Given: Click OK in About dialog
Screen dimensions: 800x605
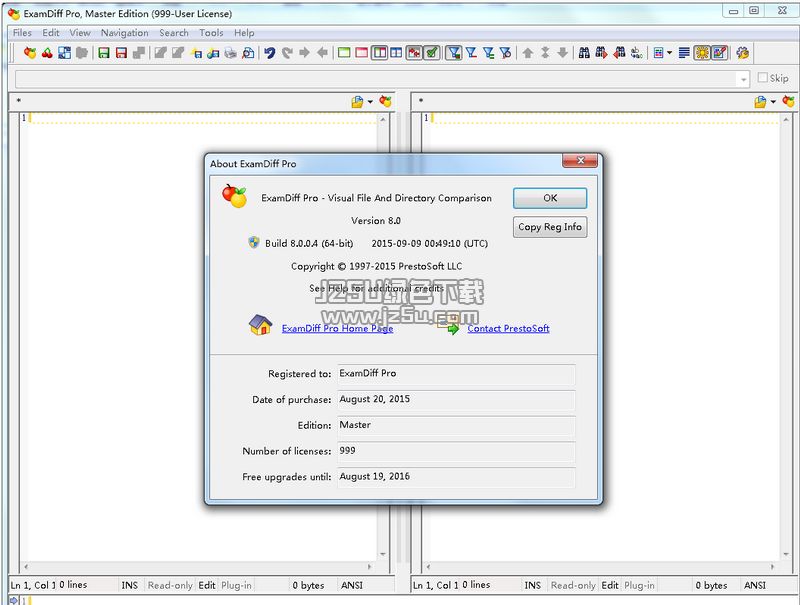Looking at the screenshot, I should (x=550, y=198).
